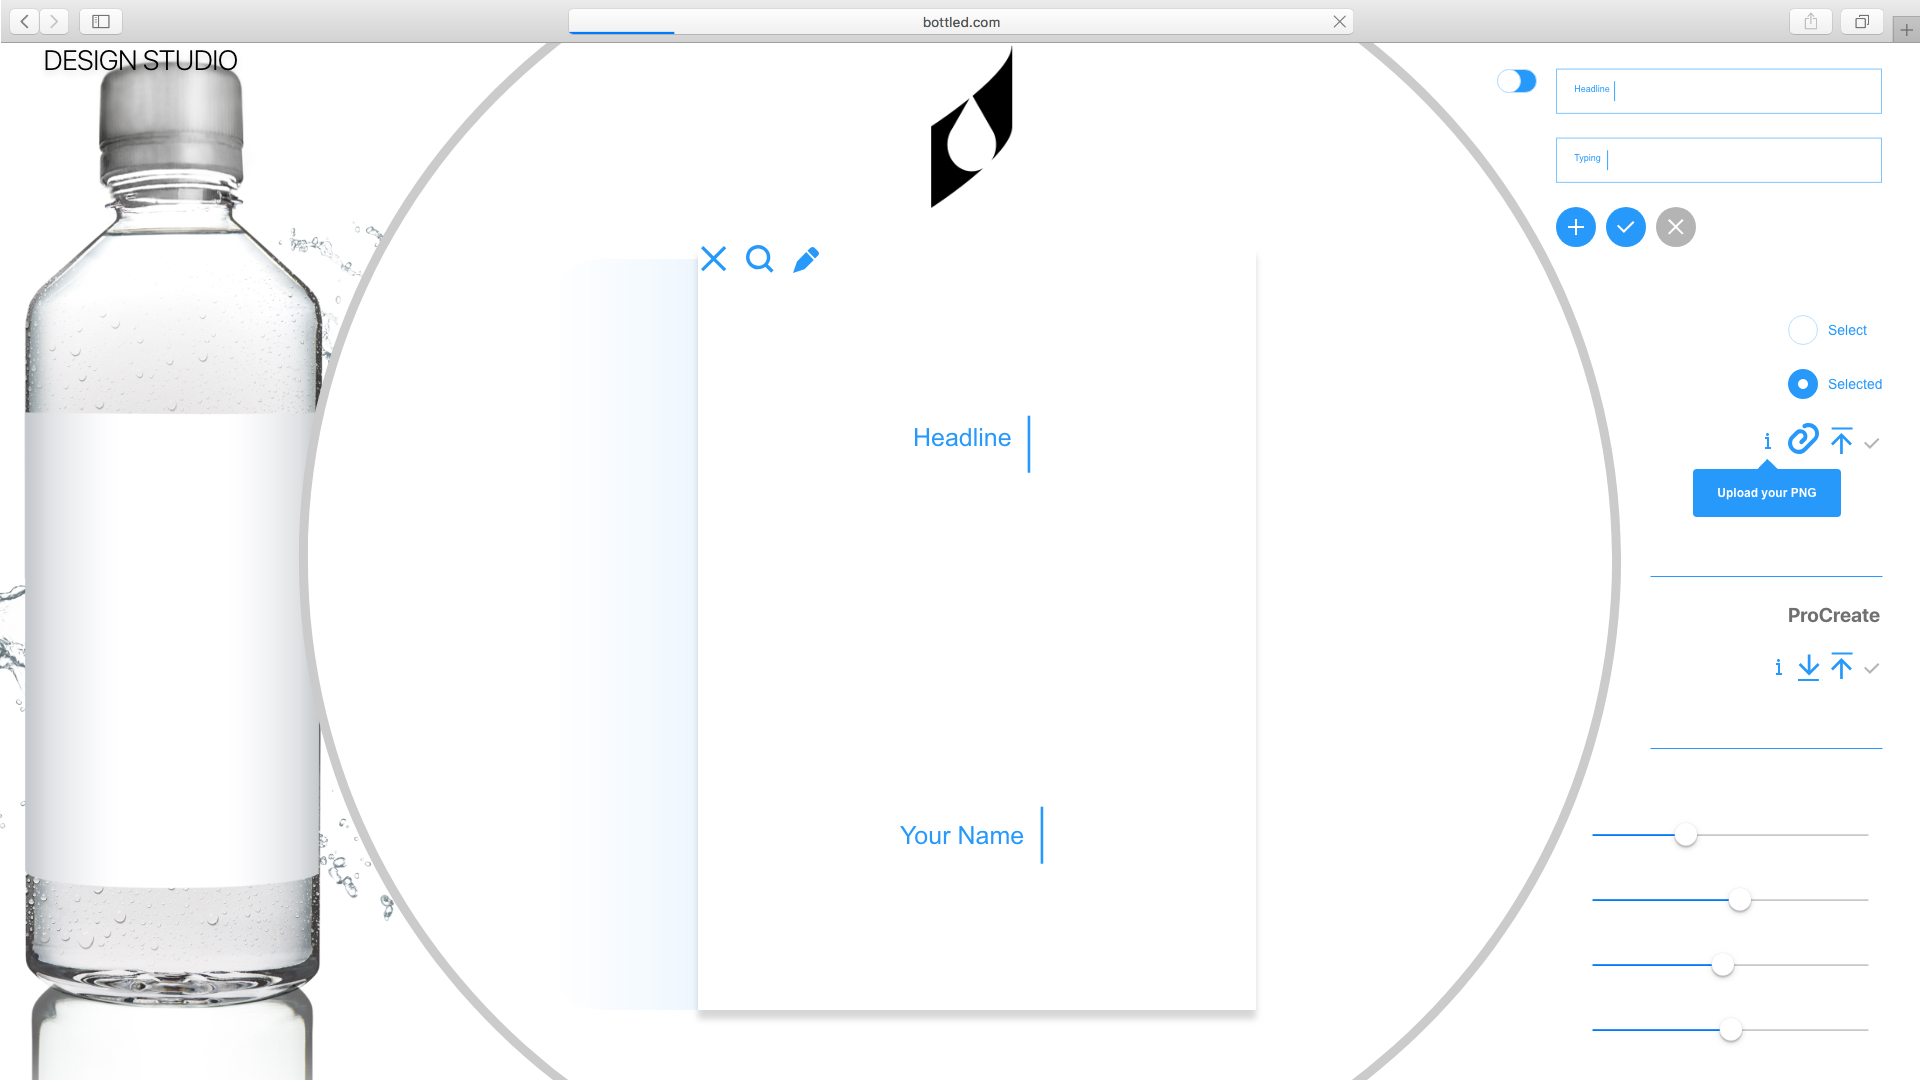Click the Upload your PNG button
The width and height of the screenshot is (1920, 1080).
1766,492
